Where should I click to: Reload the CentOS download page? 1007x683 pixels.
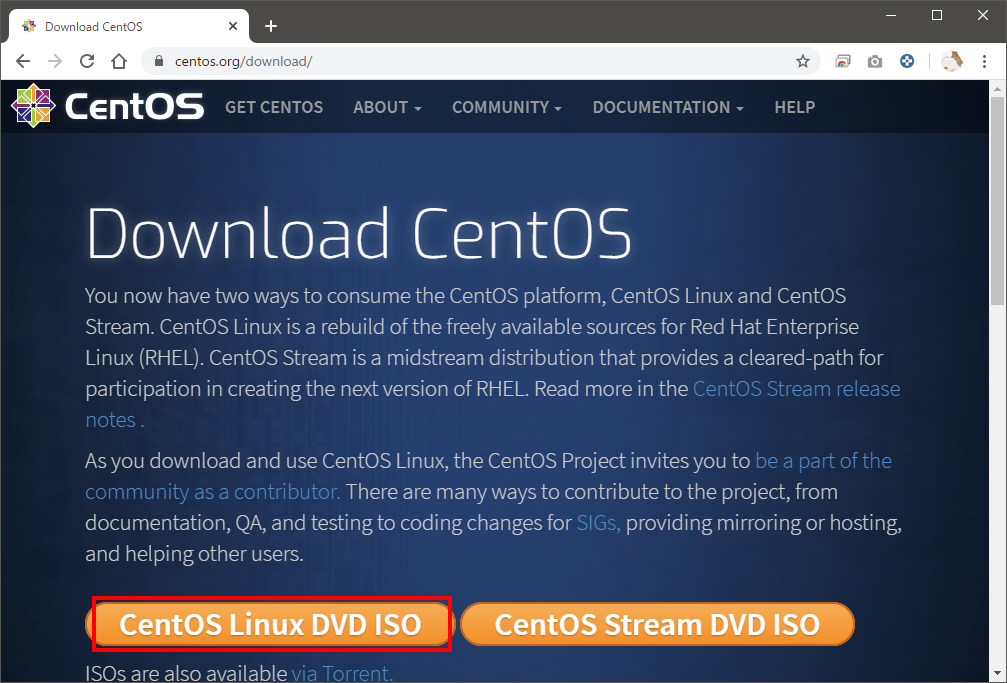[x=87, y=61]
